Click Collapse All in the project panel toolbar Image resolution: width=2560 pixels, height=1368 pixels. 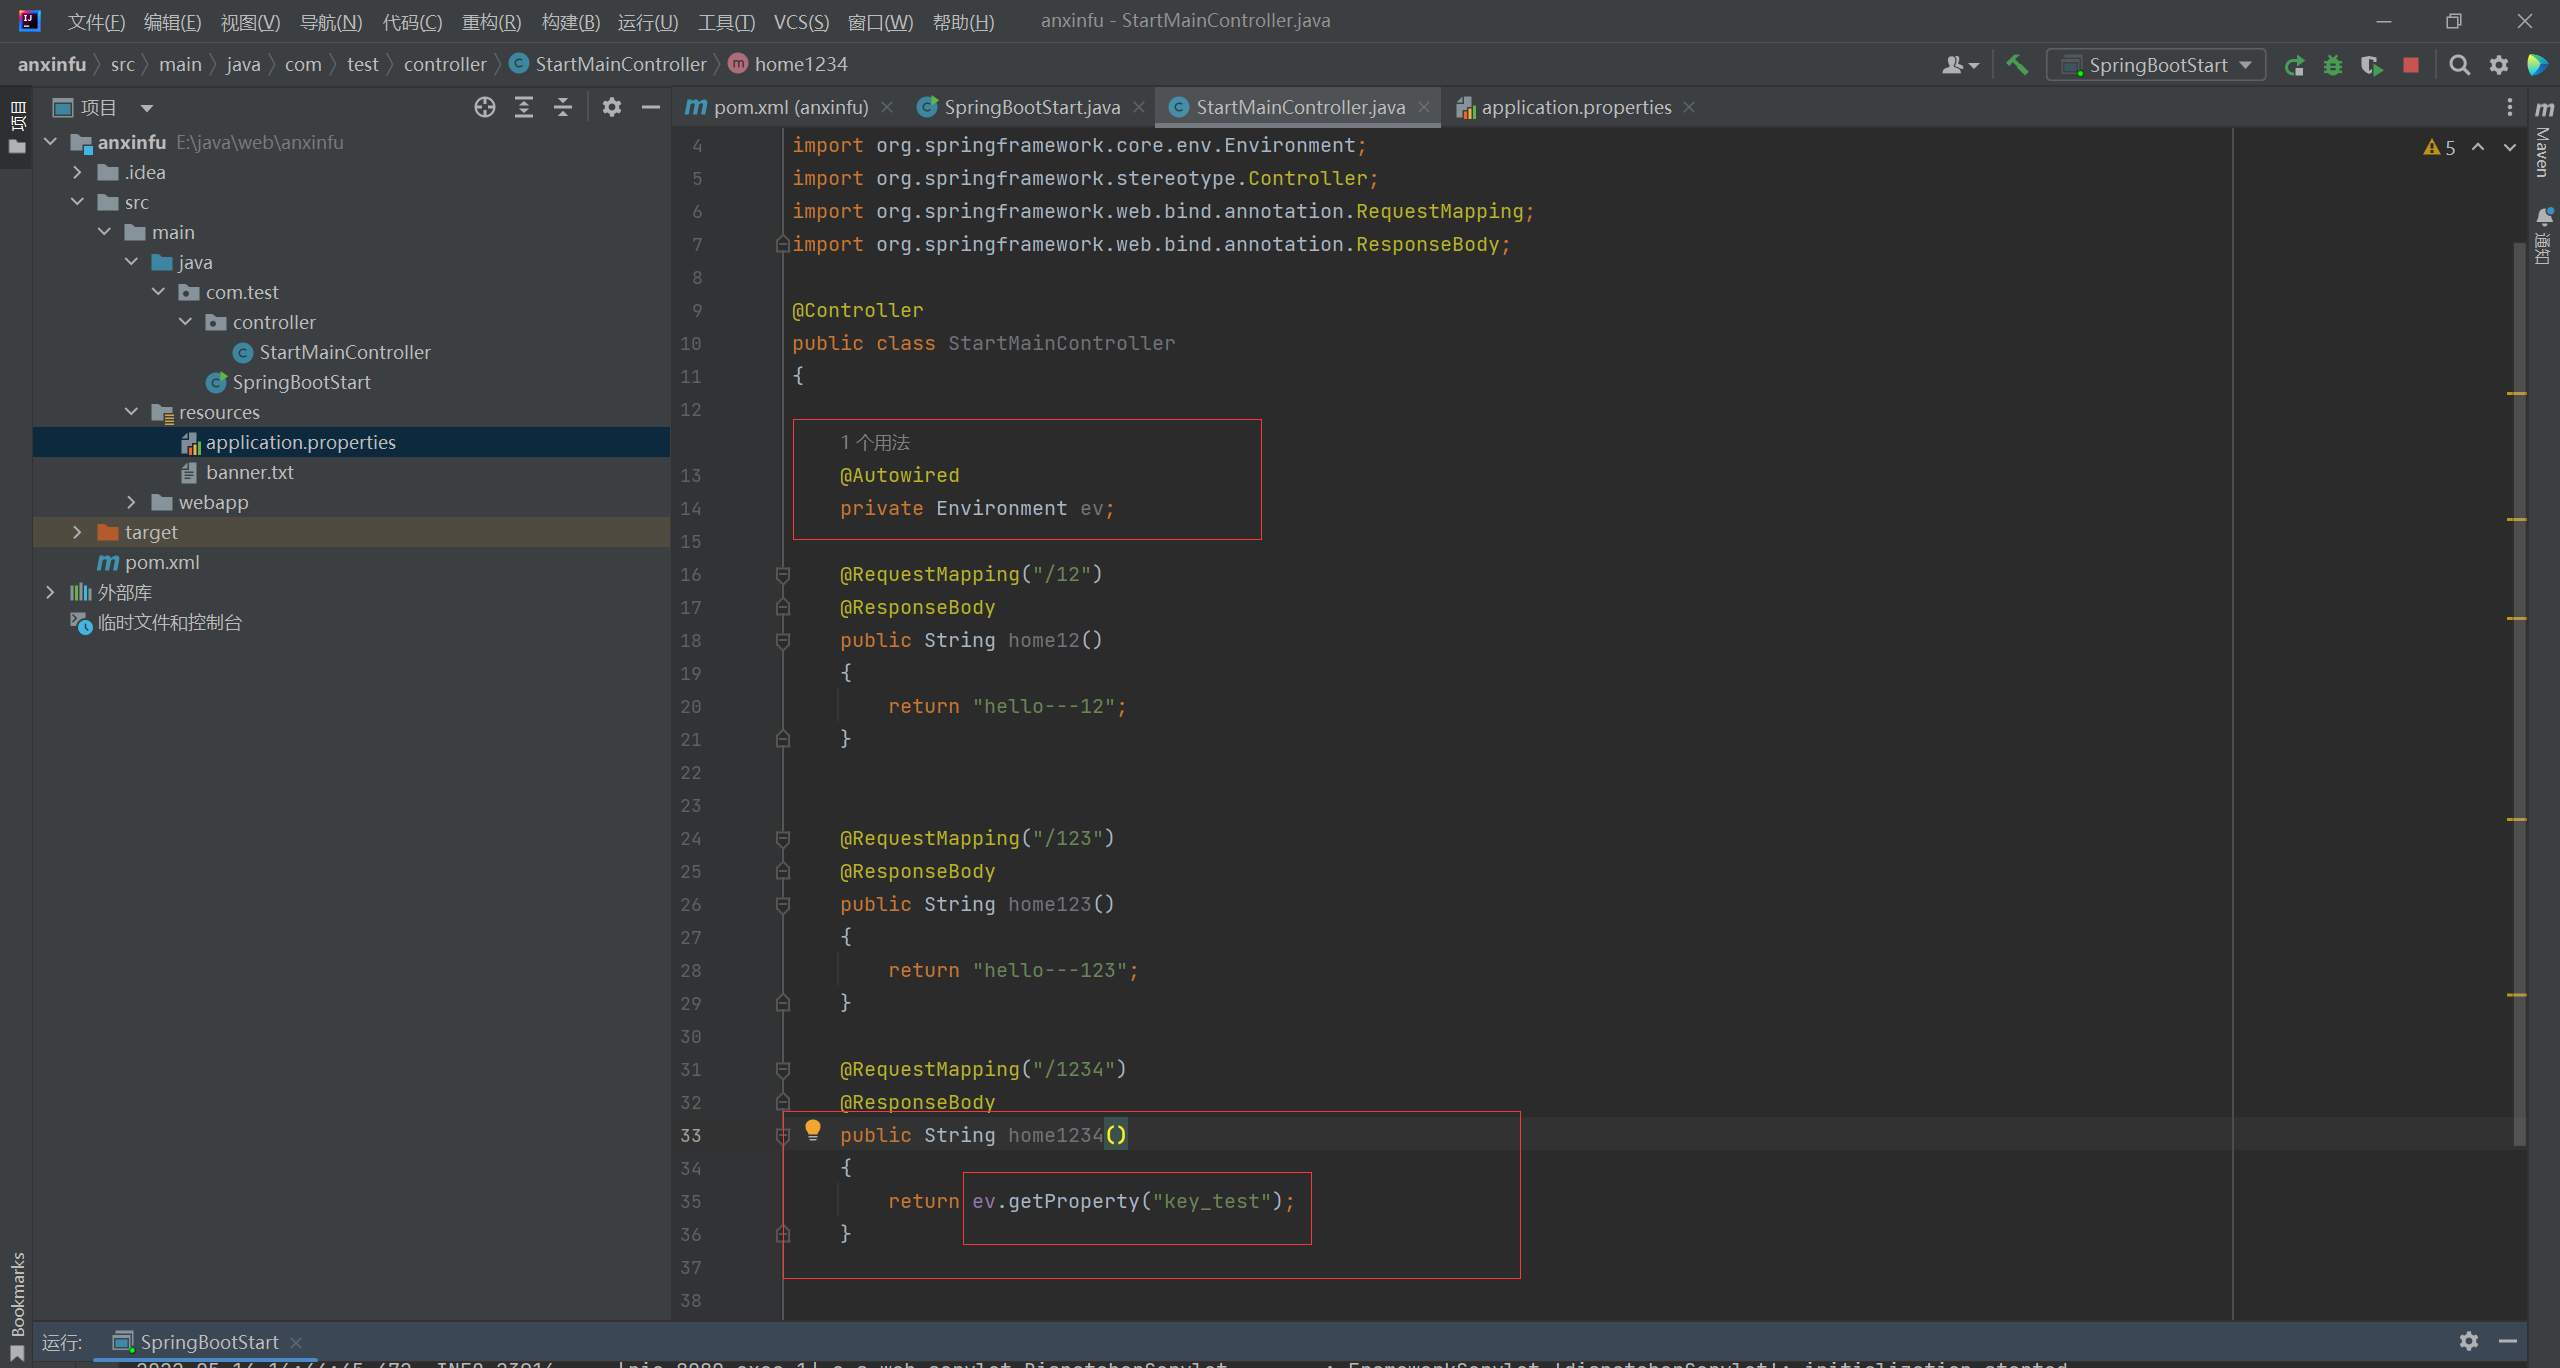tap(563, 107)
